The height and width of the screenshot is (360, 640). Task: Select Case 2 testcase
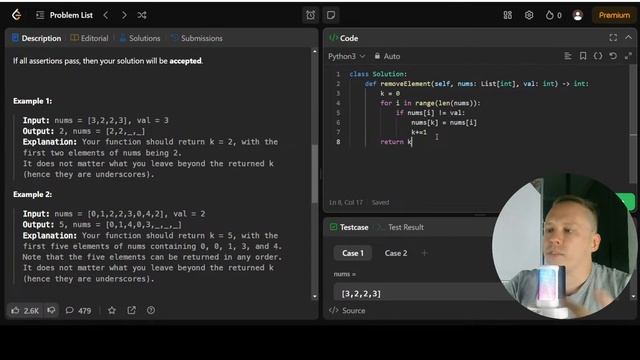click(396, 253)
